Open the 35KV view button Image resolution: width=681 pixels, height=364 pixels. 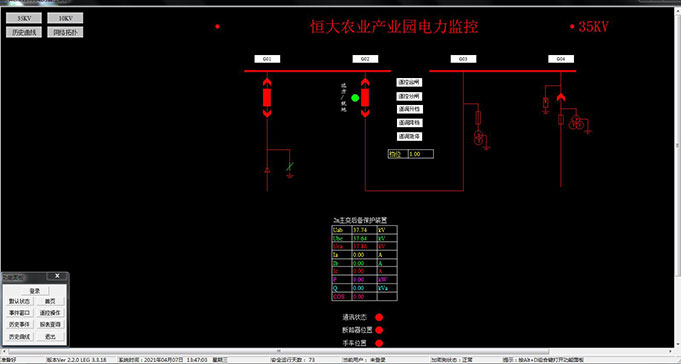[x=24, y=18]
